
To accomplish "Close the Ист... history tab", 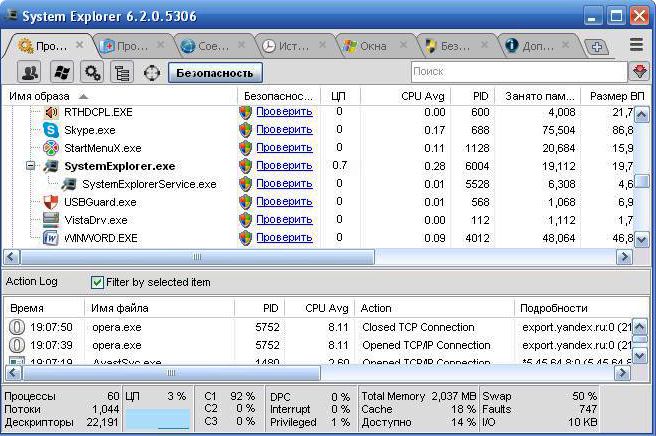I will 322,44.
